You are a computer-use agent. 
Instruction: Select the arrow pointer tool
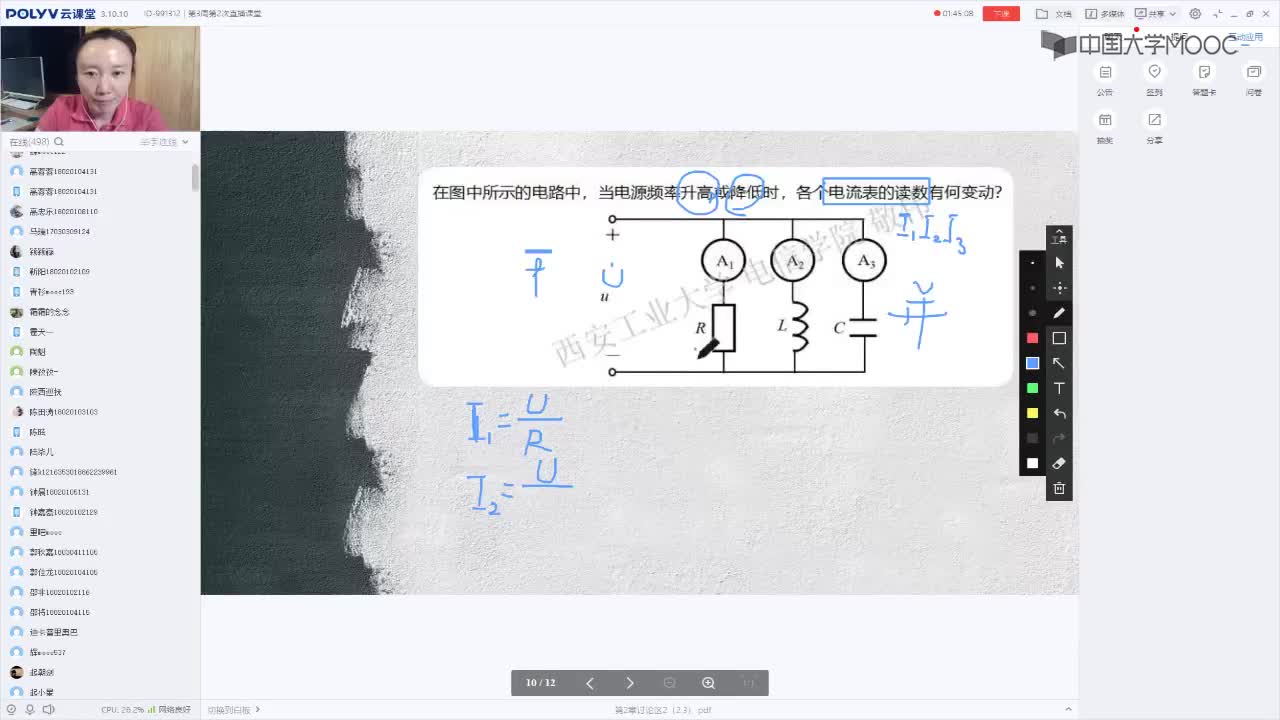click(x=1059, y=263)
